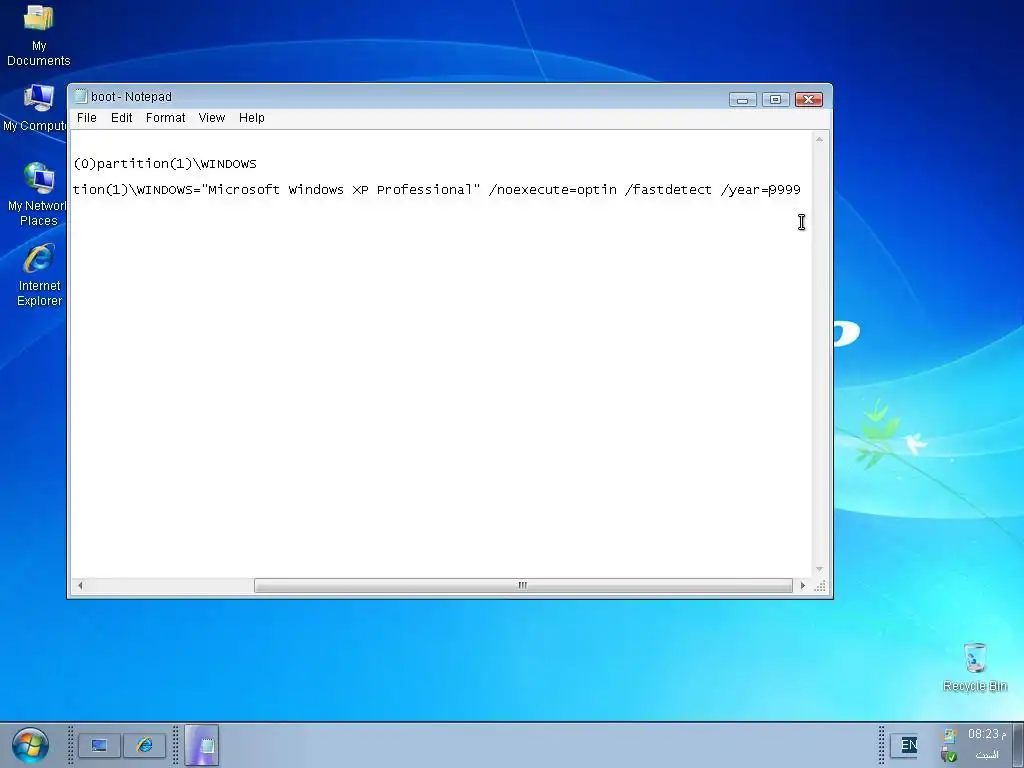Select My Computer desktop icon
This screenshot has width=1024, height=768.
[x=36, y=108]
